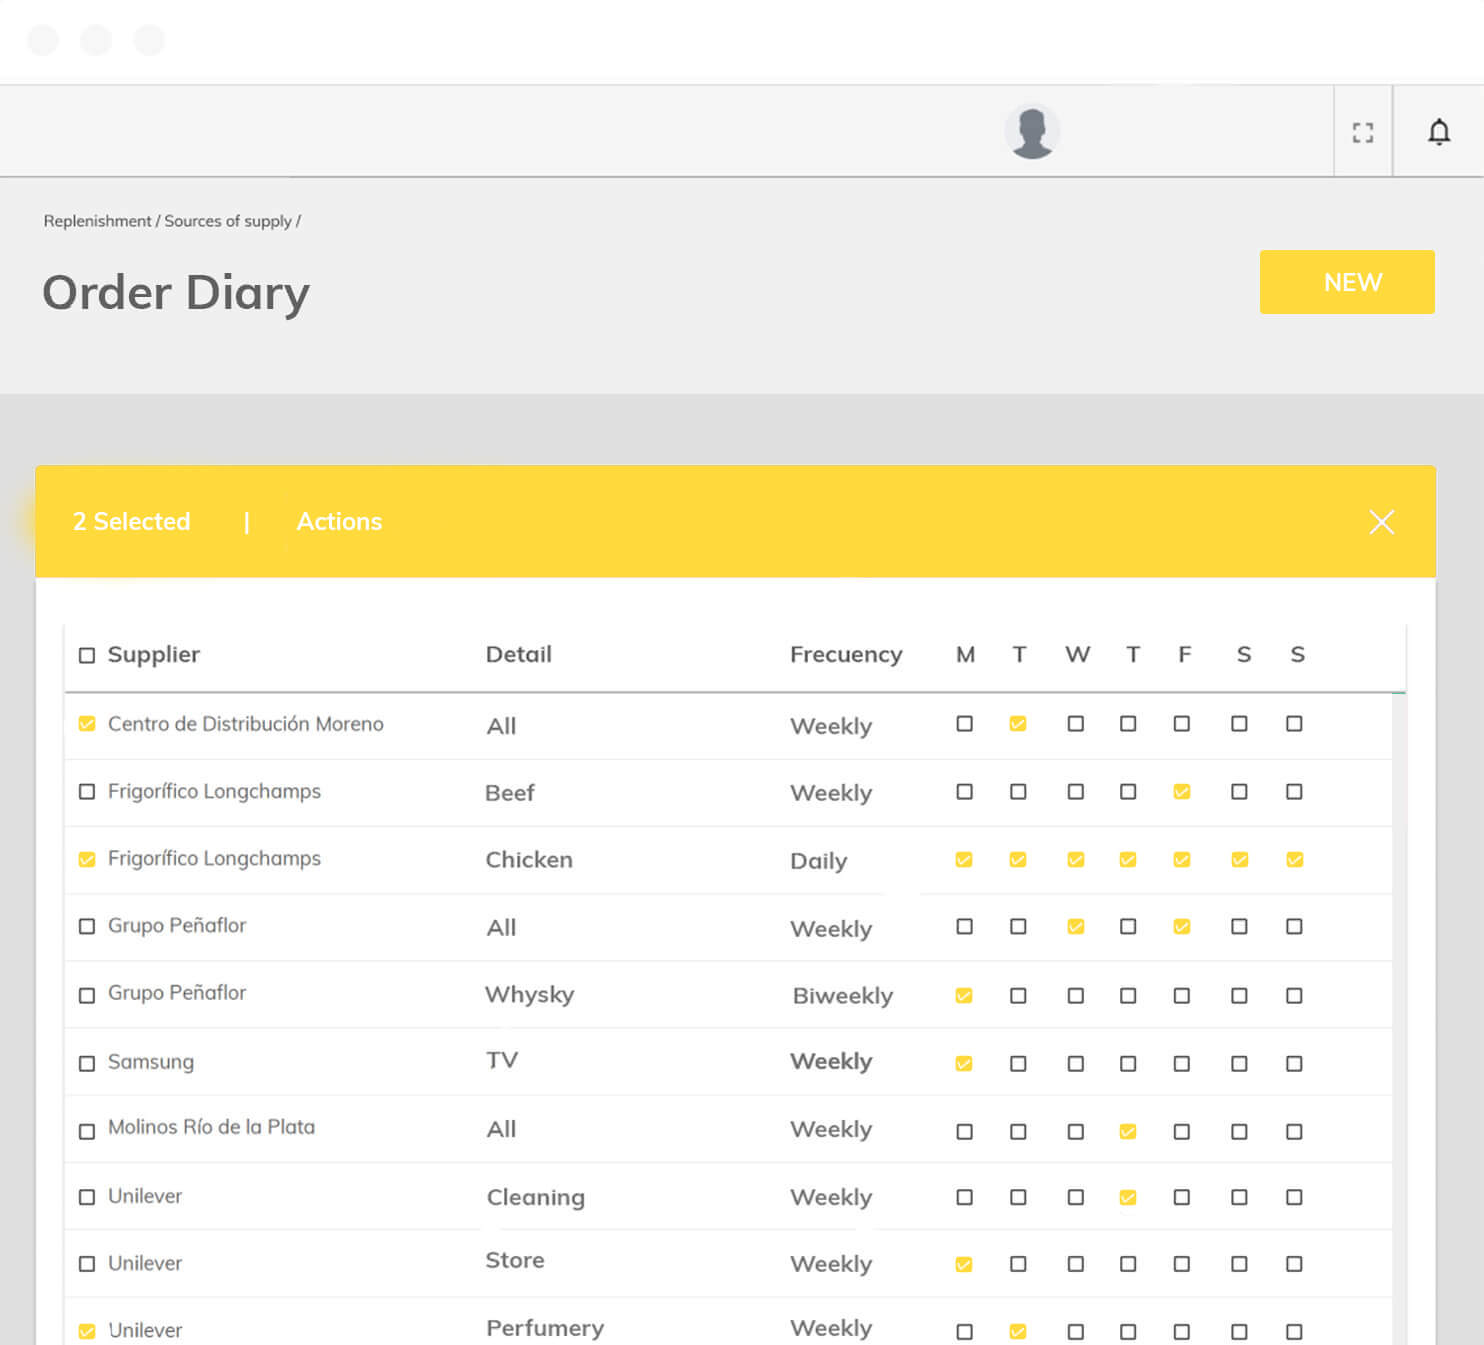This screenshot has height=1345, width=1484.
Task: Uncheck Unilever Perfumery row checkbox
Action: click(x=87, y=1331)
